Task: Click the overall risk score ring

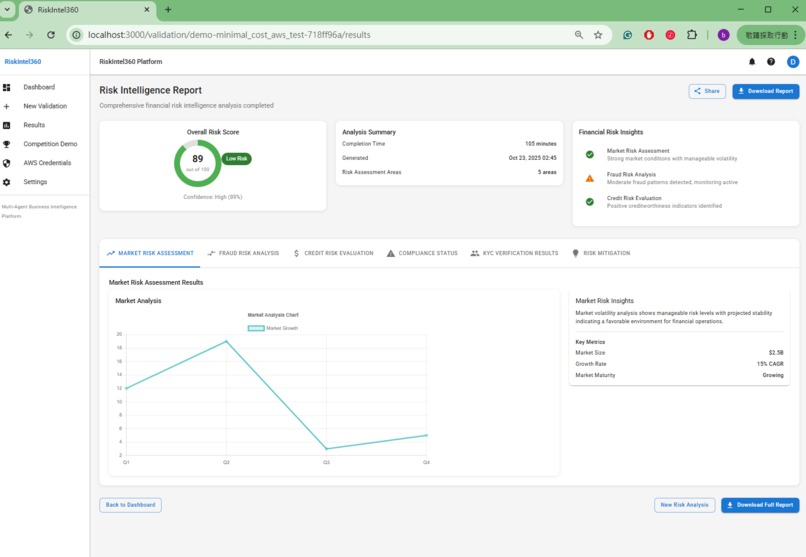Action: pyautogui.click(x=197, y=163)
